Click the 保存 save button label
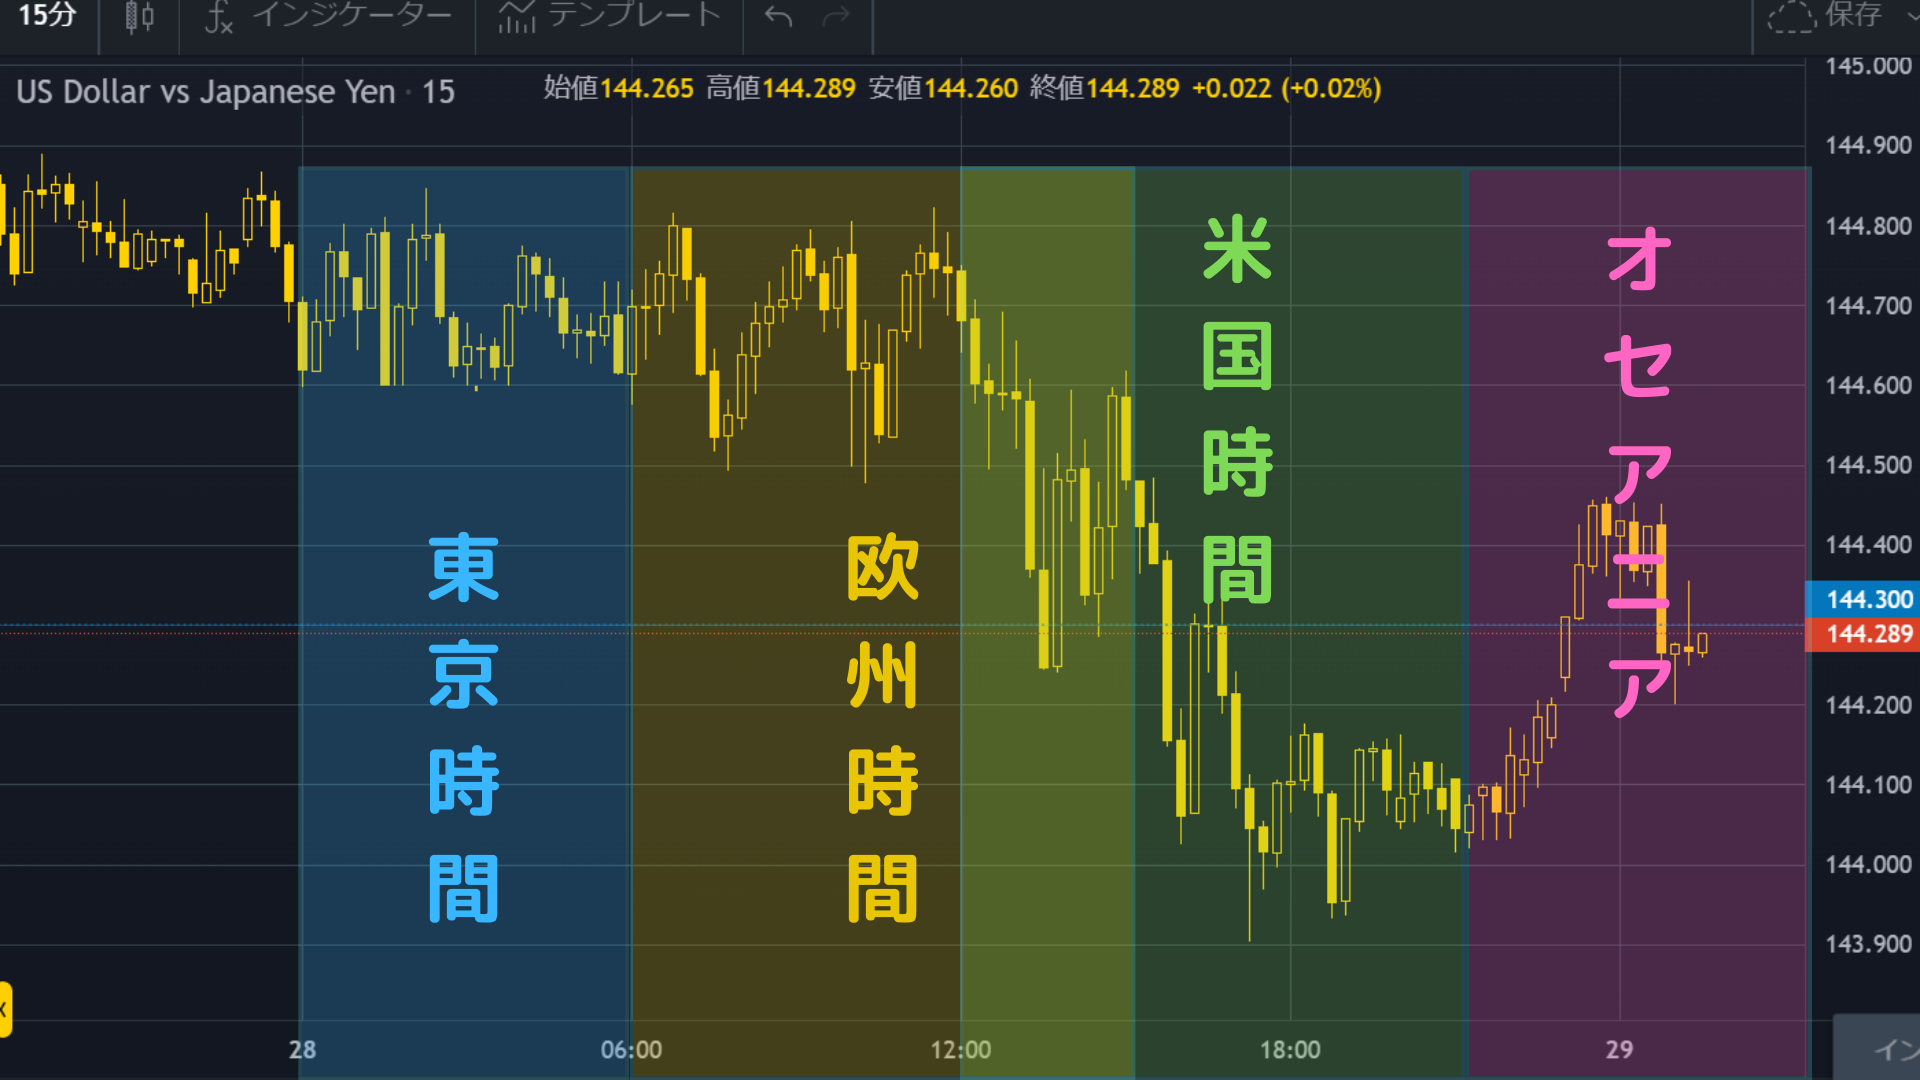1920x1080 pixels. pos(1853,15)
